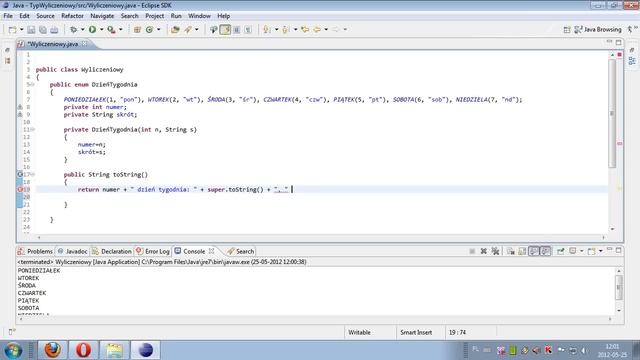Image resolution: width=640 pixels, height=360 pixels.
Task: Collapse the enum fold at line 5
Action: (x=33, y=85)
